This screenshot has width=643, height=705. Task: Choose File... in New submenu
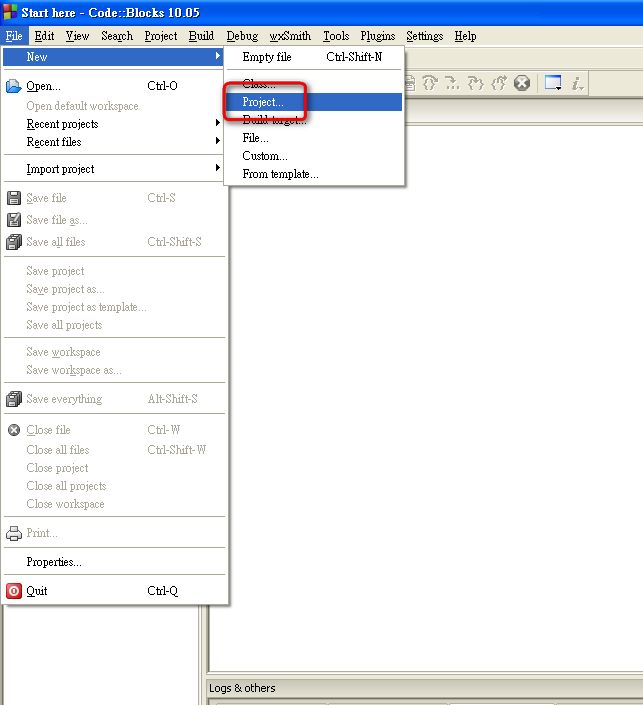(314, 138)
